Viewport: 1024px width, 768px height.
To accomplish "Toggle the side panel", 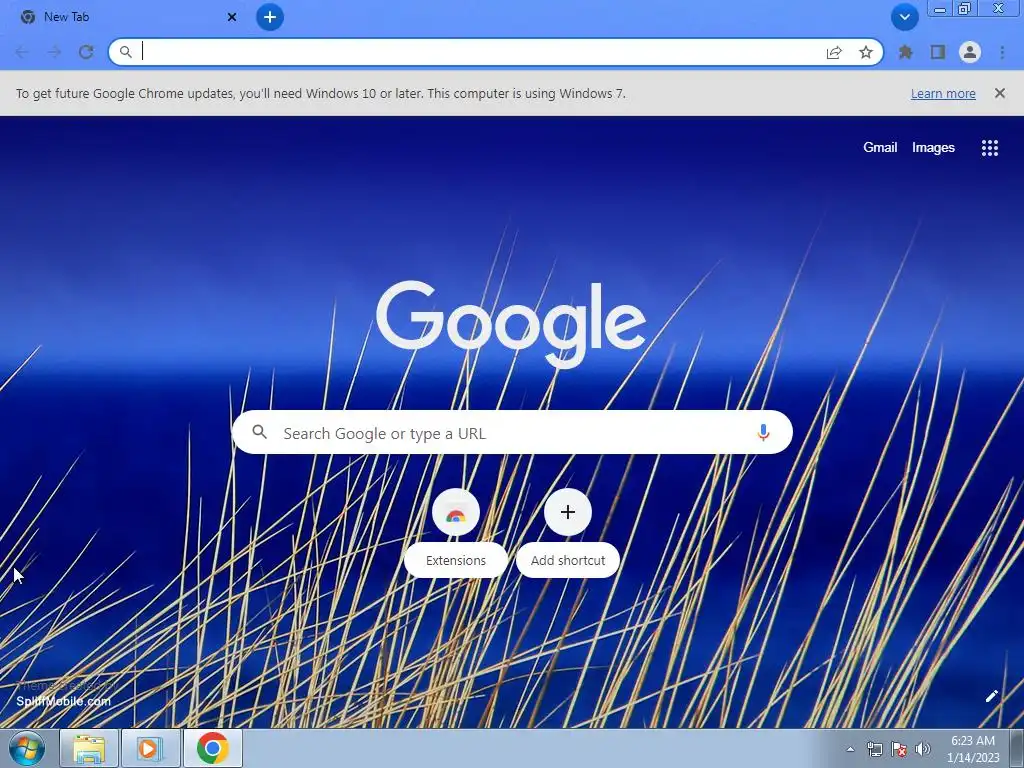I will click(x=938, y=52).
